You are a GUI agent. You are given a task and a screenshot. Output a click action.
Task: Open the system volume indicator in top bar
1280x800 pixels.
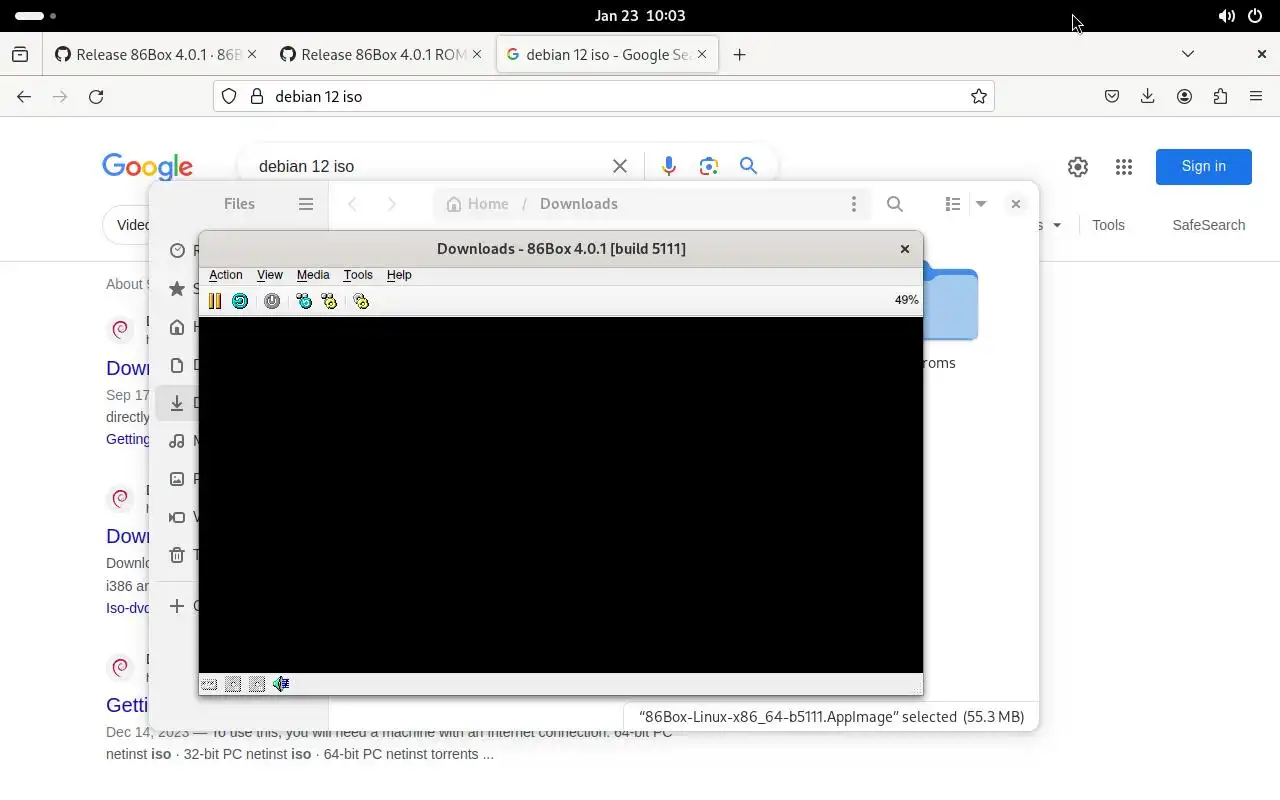[1226, 16]
